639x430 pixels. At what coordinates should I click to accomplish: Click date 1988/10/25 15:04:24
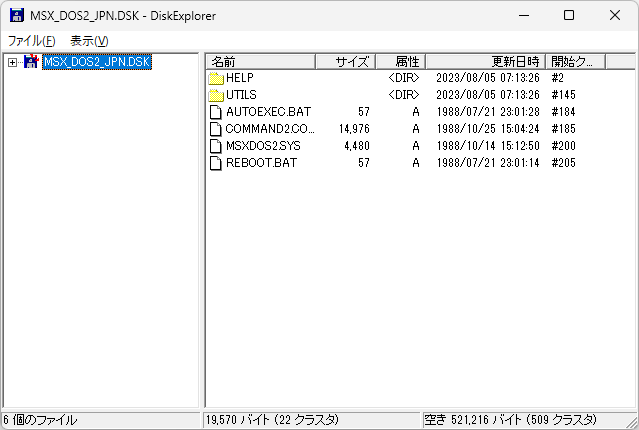(x=488, y=129)
